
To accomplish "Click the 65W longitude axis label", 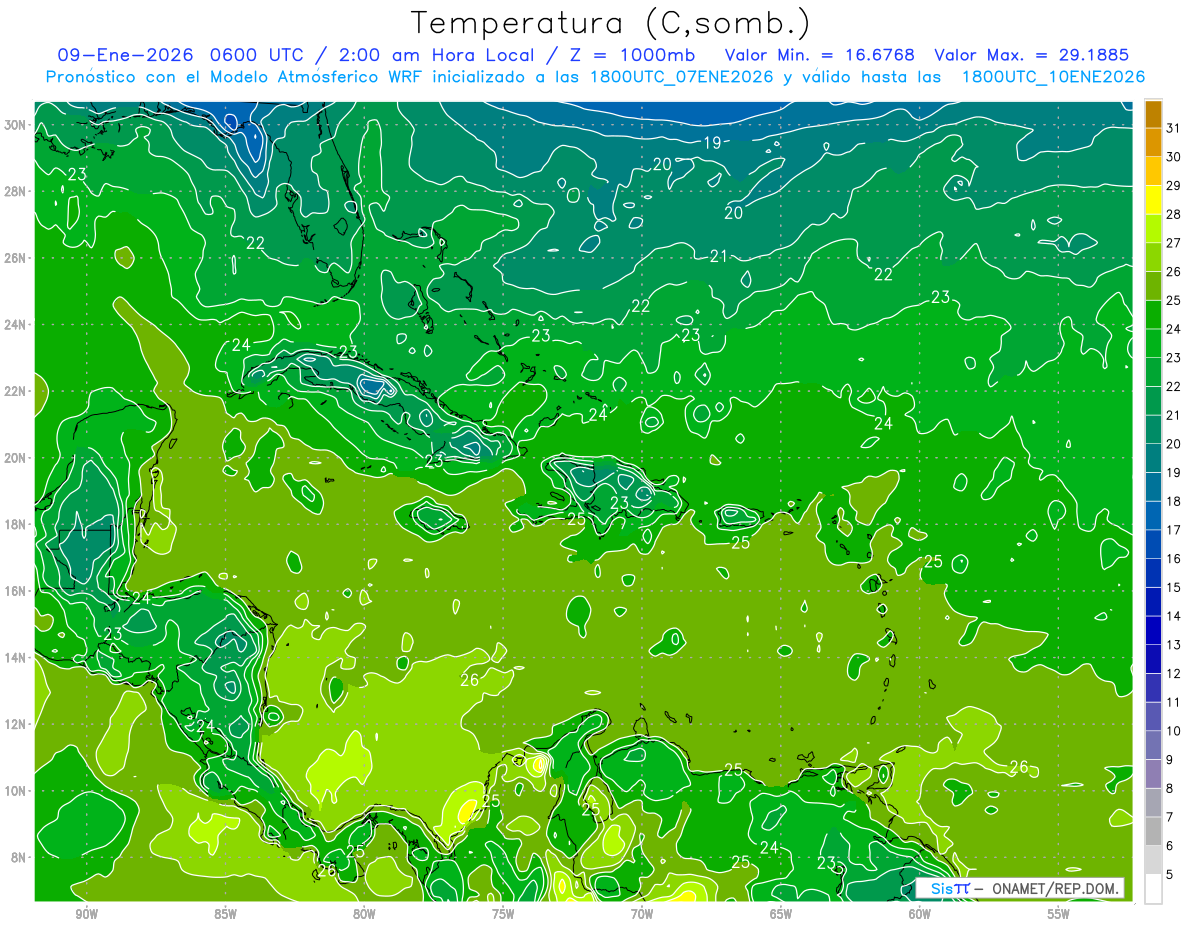I will (x=781, y=914).
